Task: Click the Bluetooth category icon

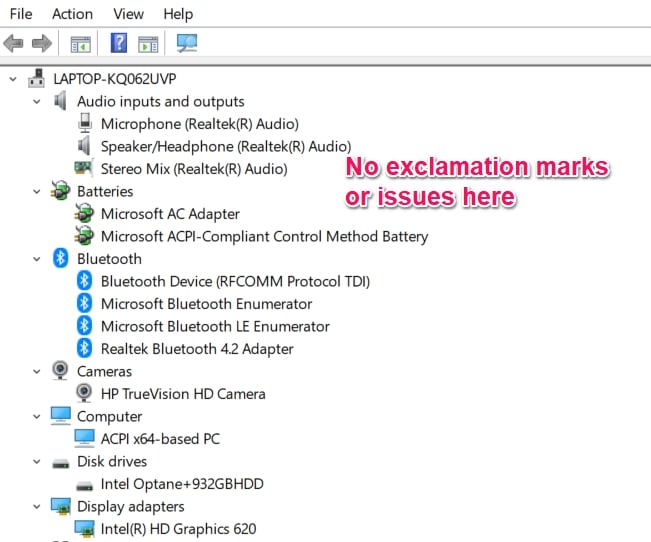Action: [61, 258]
